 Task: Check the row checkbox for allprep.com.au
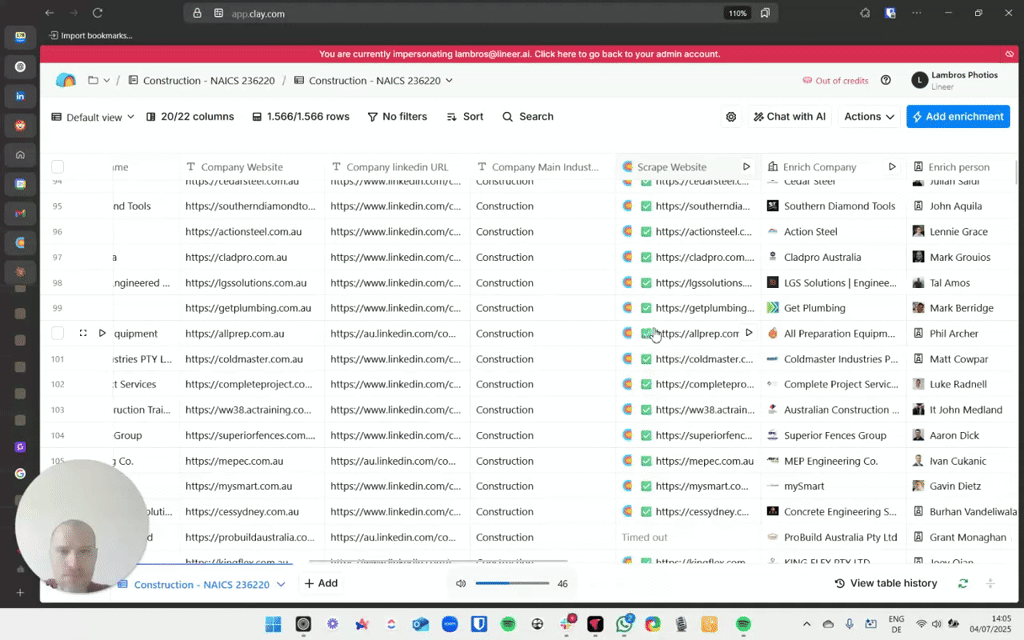[57, 333]
